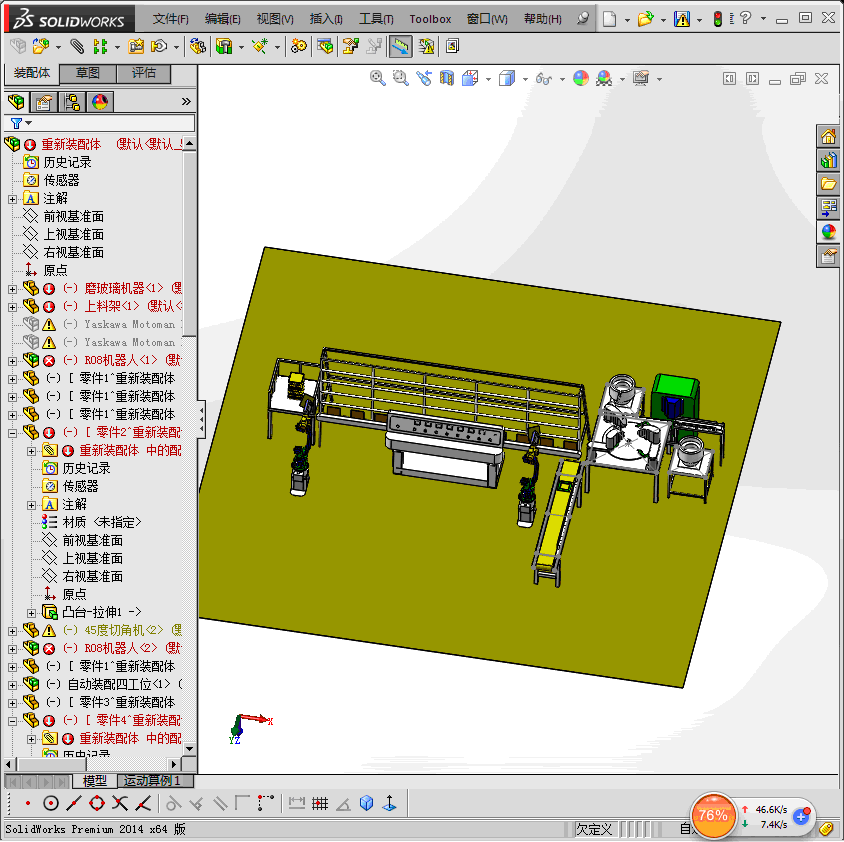
Task: Open the 编辑(E) menu
Action: 222,19
